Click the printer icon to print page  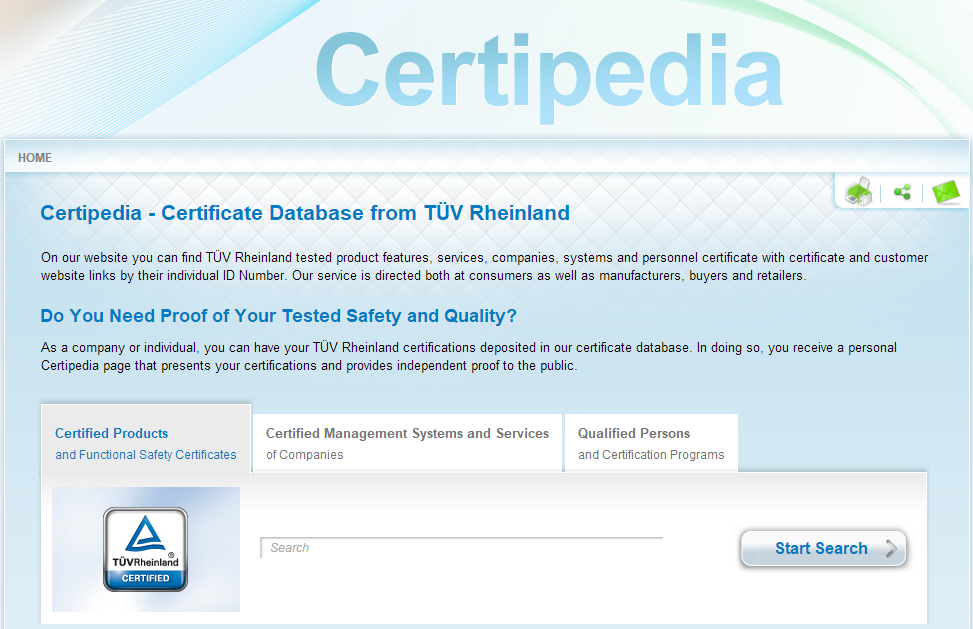pos(858,191)
